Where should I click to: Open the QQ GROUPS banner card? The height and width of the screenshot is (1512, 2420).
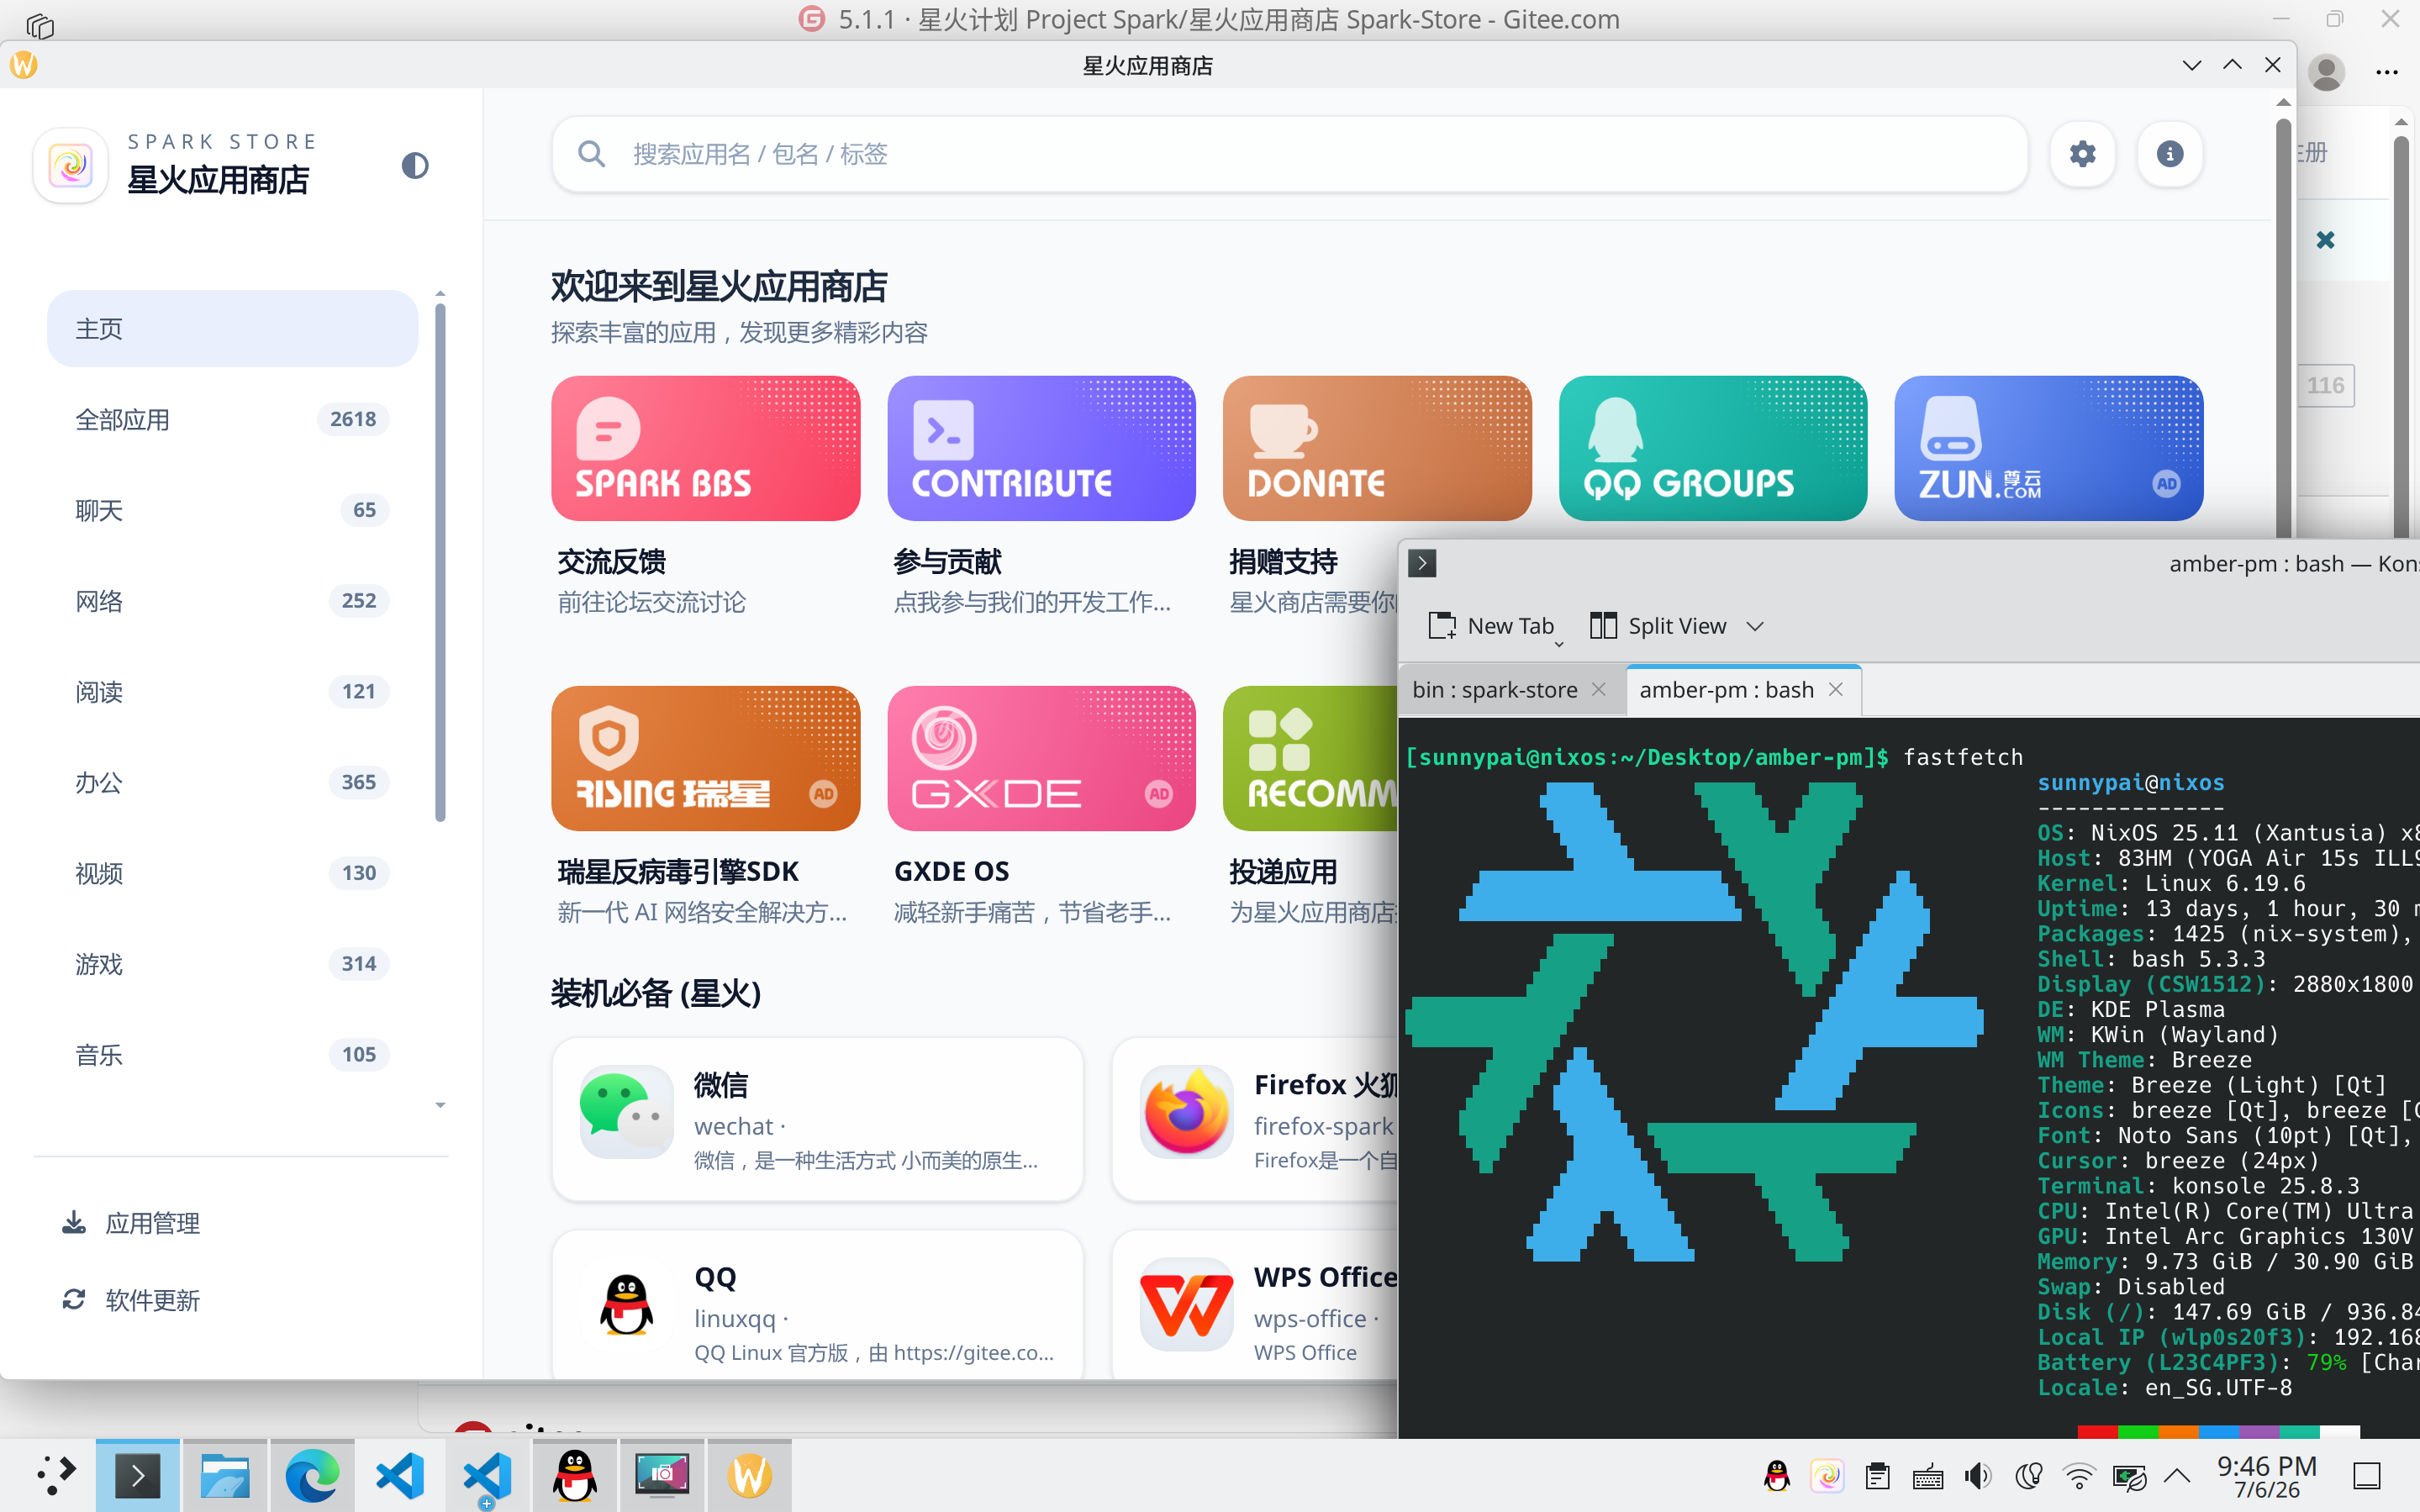pos(1713,448)
